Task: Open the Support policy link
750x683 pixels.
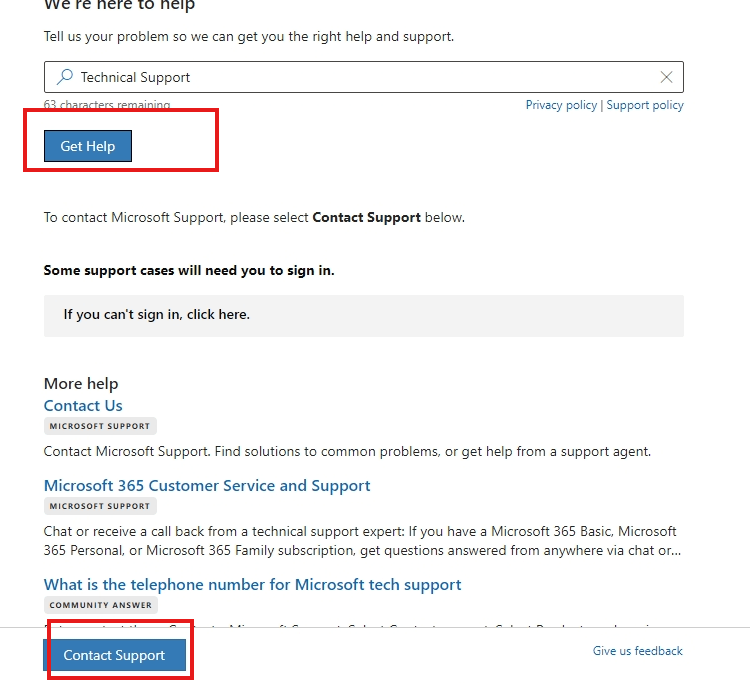Action: (645, 105)
